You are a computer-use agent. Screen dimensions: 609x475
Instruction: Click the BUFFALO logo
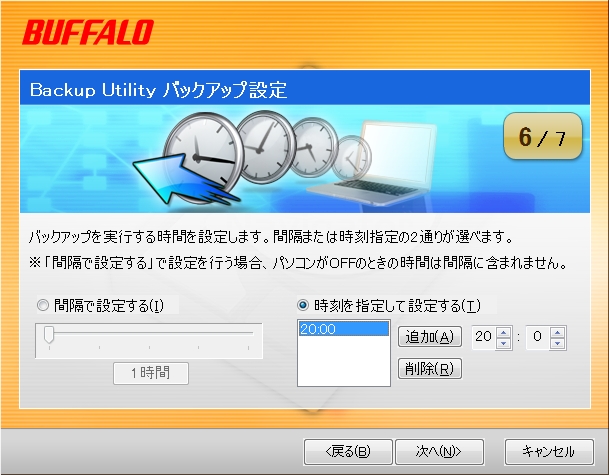coord(88,32)
